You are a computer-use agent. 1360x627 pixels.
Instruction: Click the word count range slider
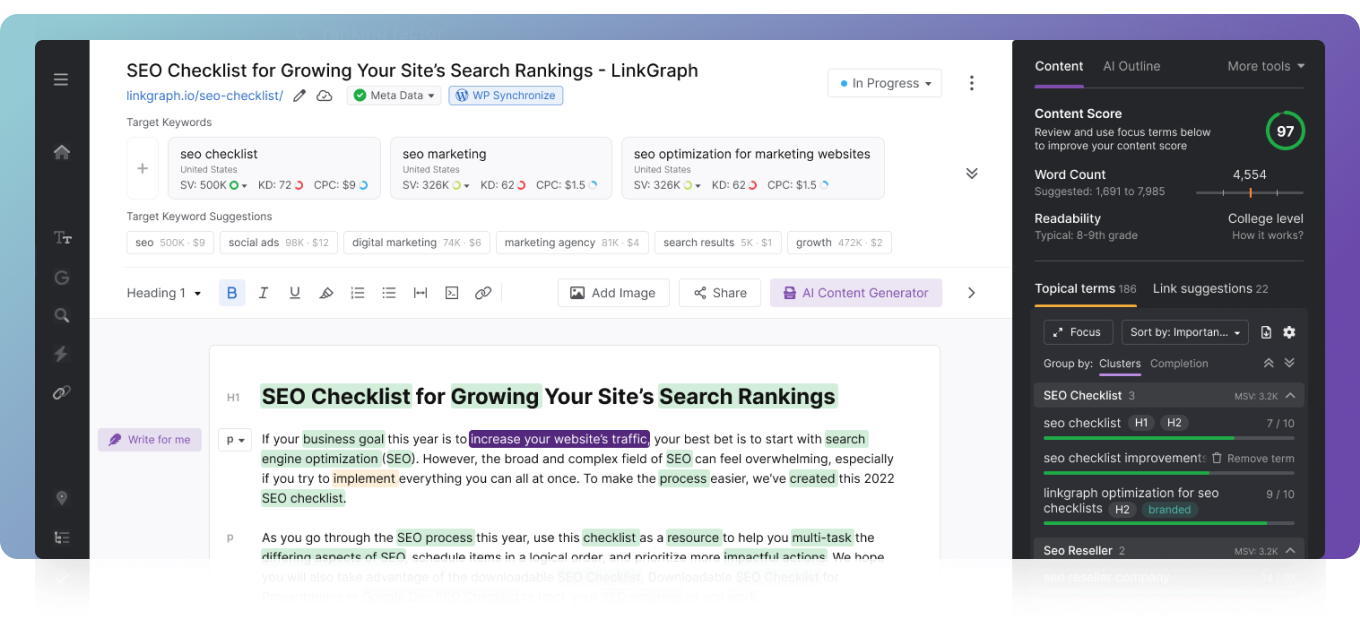(1249, 192)
